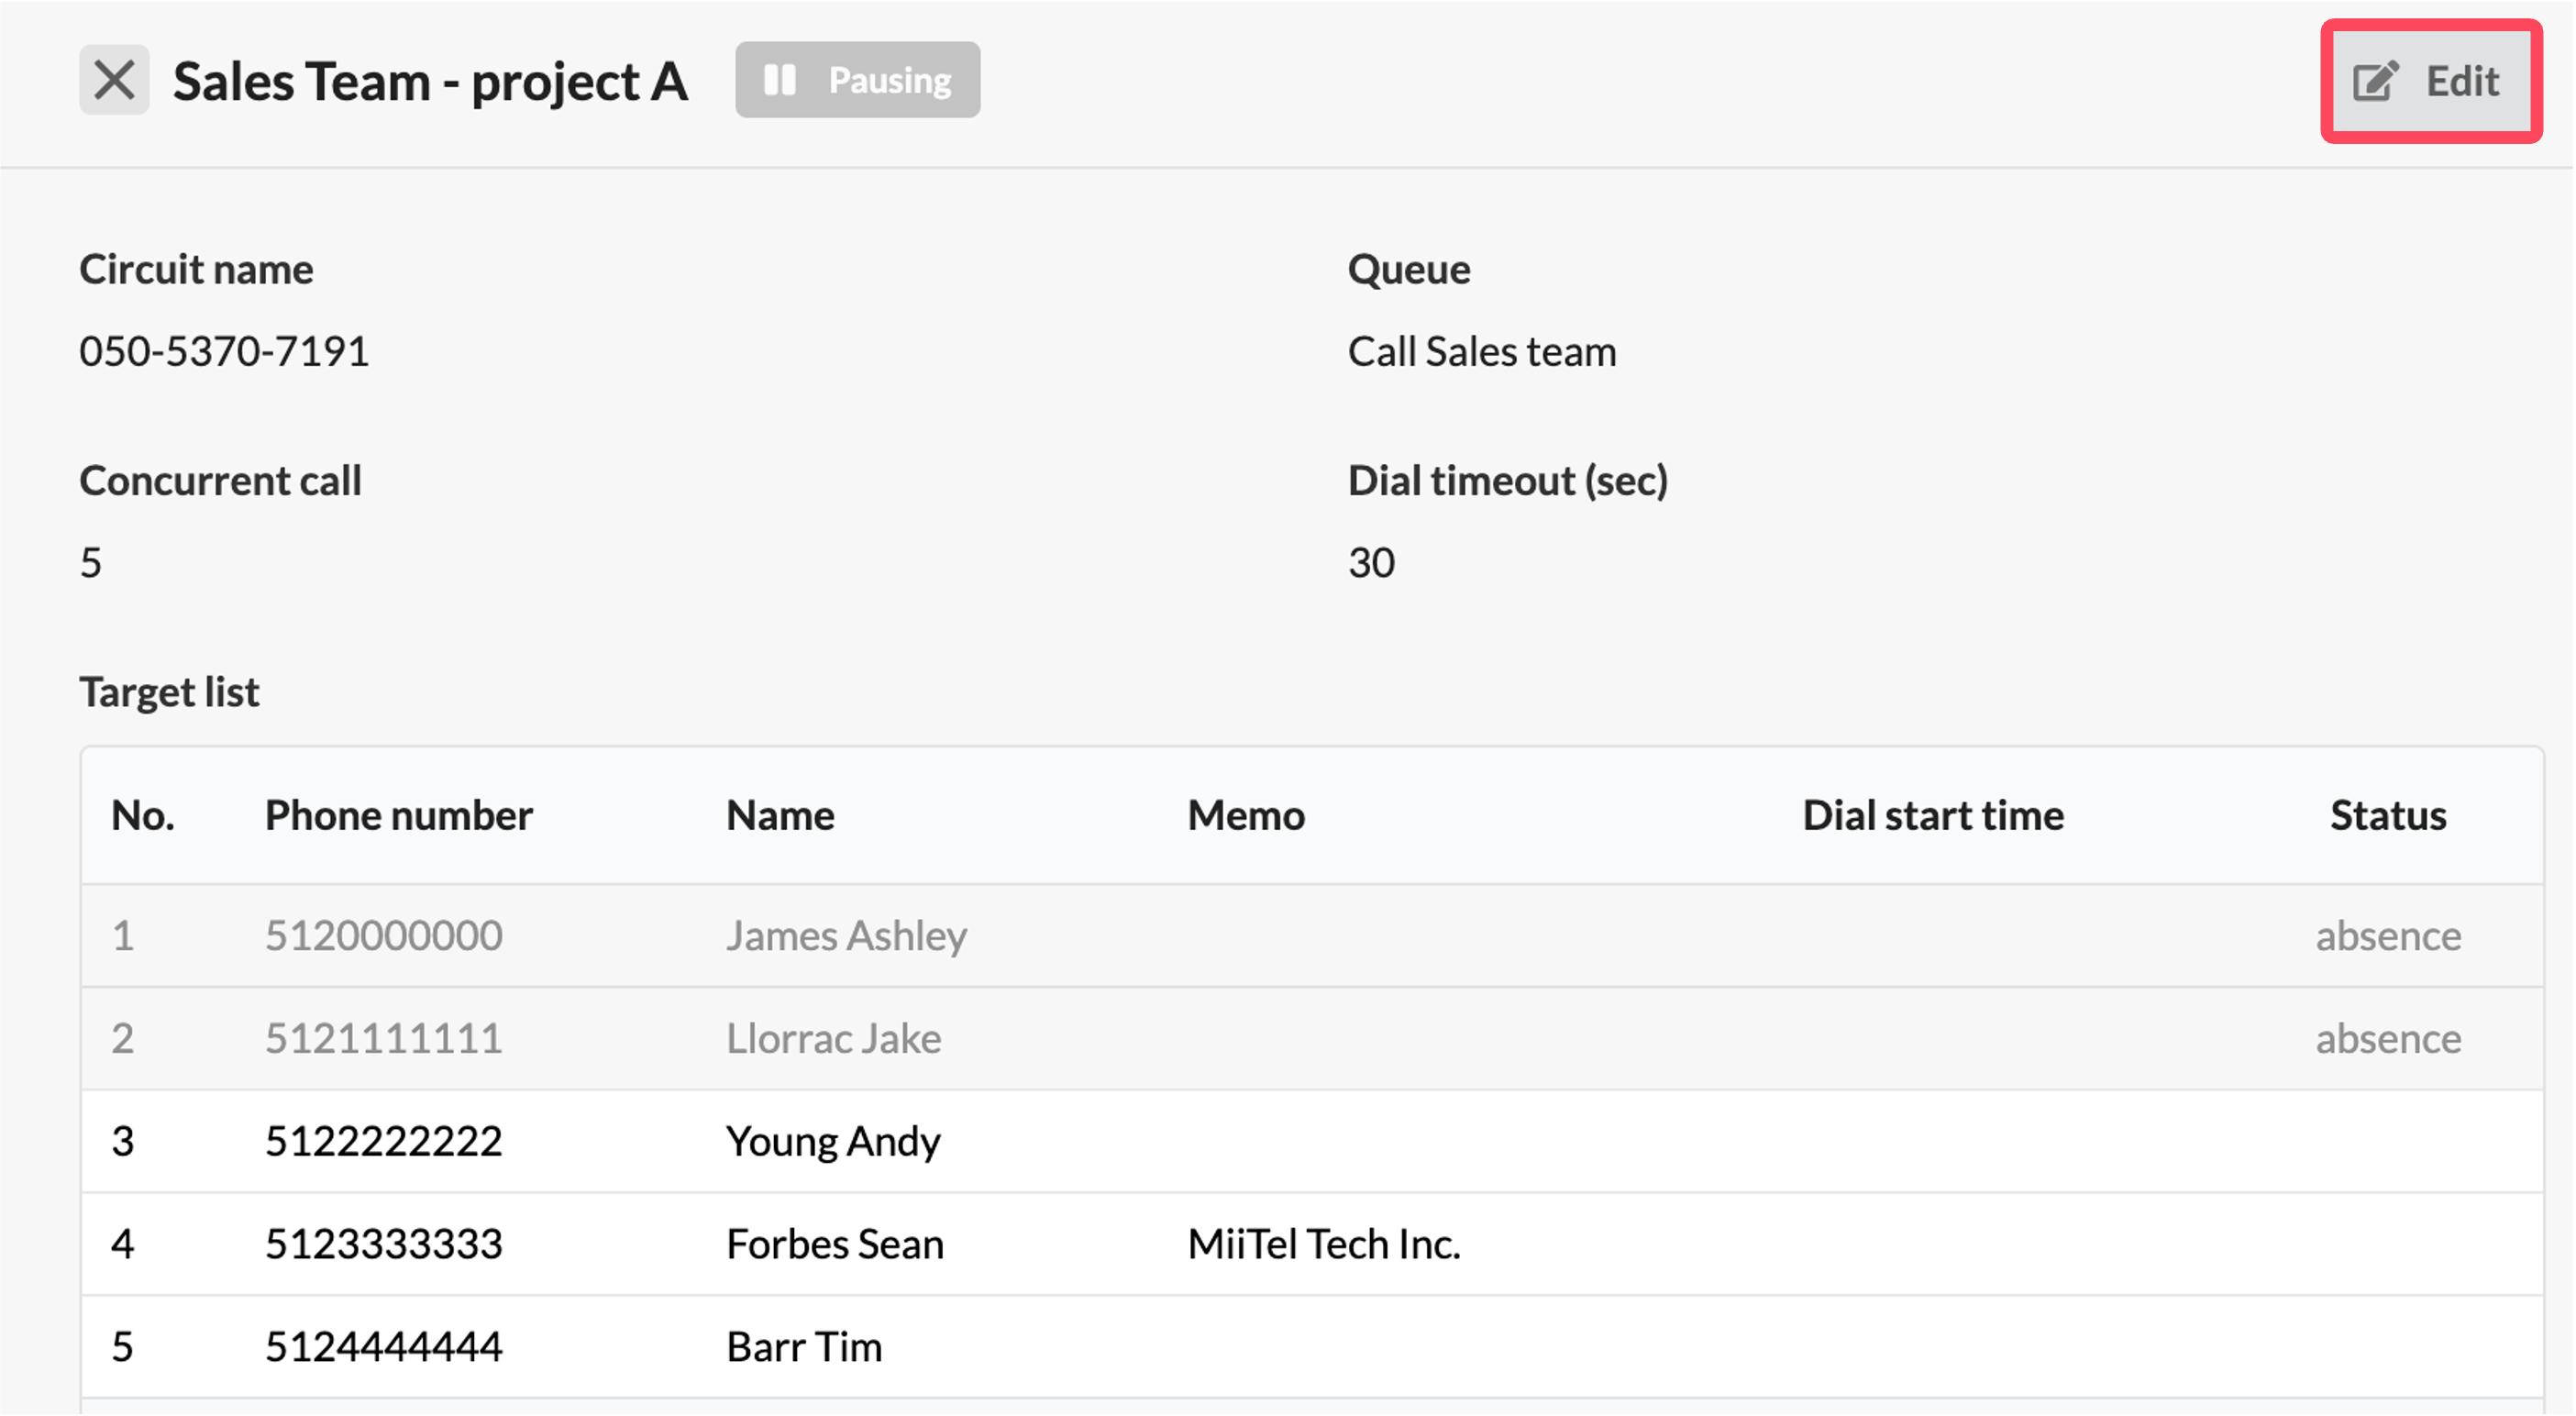Click the Phone number column header
Screen dimensions: 2576x1416
[398, 817]
